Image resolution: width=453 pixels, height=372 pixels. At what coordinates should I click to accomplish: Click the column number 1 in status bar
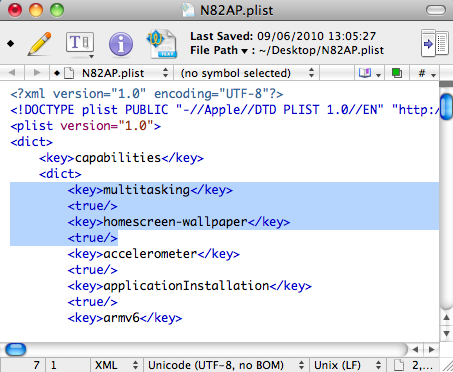[x=53, y=365]
